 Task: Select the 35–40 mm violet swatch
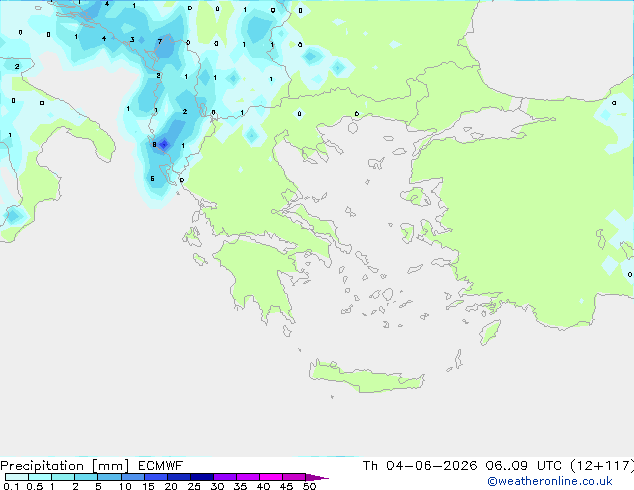tap(247, 477)
